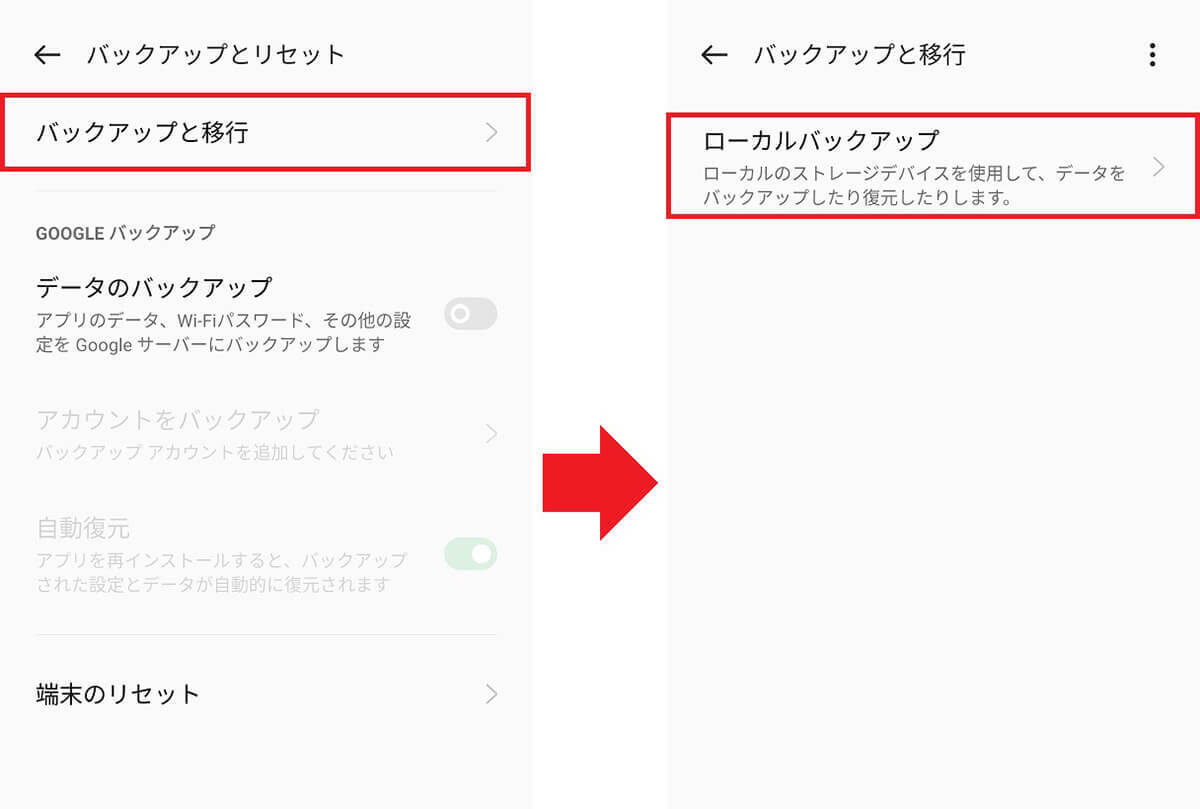Tap the ローカルのストレージデバイス description text
The height and width of the screenshot is (809, 1200).
[914, 185]
